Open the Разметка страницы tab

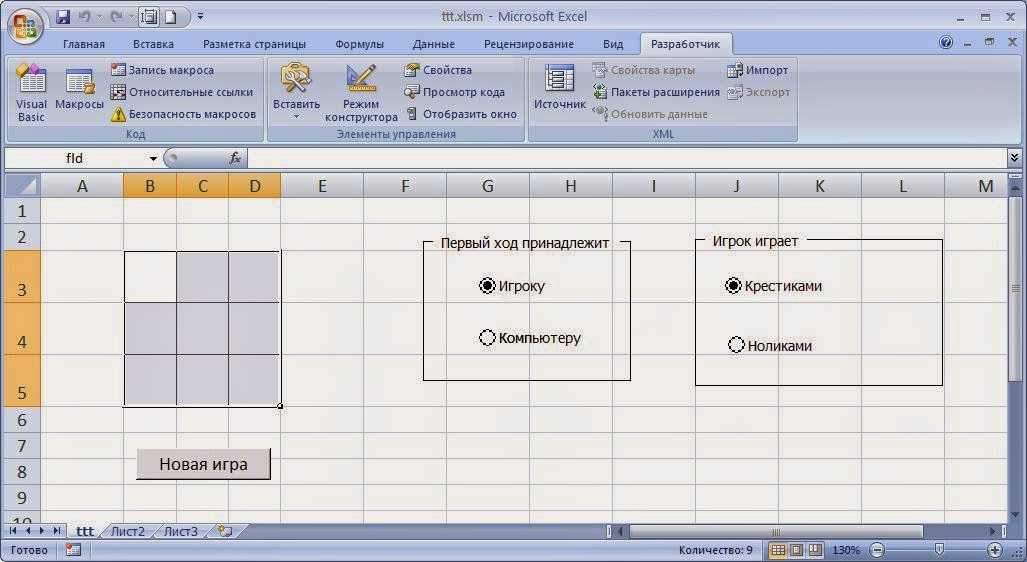pos(254,44)
